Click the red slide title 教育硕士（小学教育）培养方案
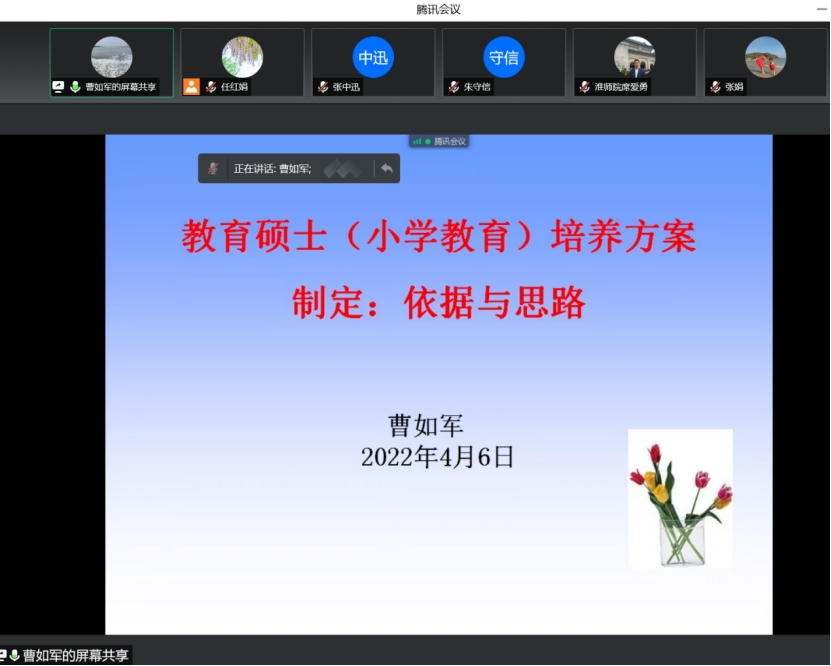Viewport: 831px width, 666px height. 438,238
